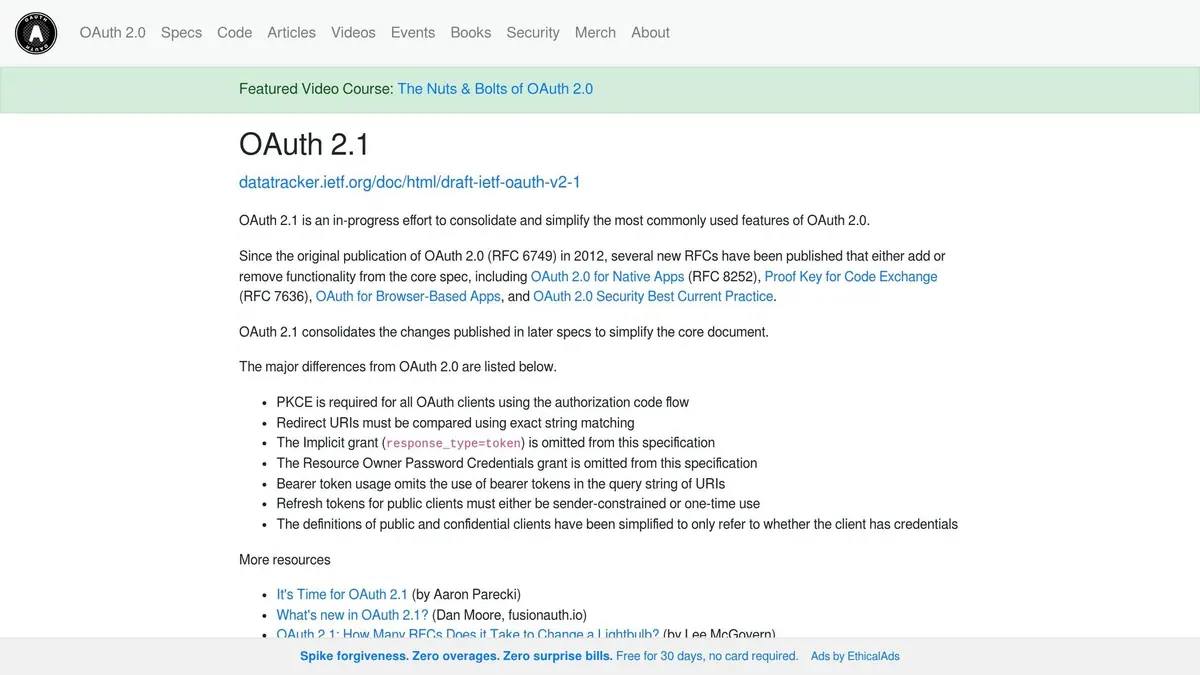Click the Bearer token usage bullet
The height and width of the screenshot is (675, 1200).
501,484
